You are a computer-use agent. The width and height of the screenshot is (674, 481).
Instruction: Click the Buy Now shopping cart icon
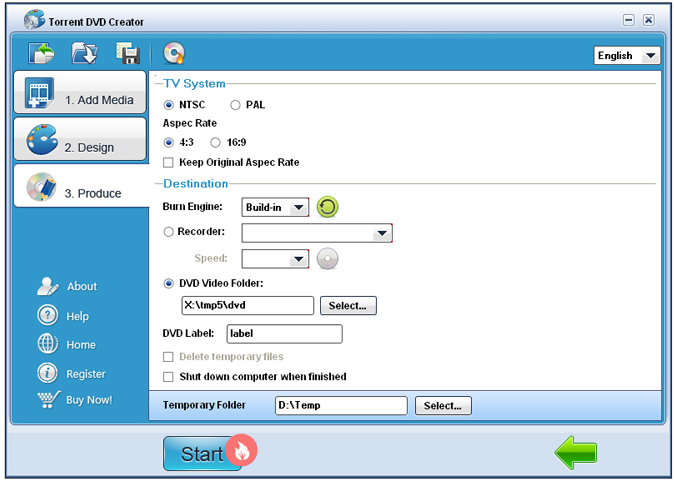click(x=49, y=400)
